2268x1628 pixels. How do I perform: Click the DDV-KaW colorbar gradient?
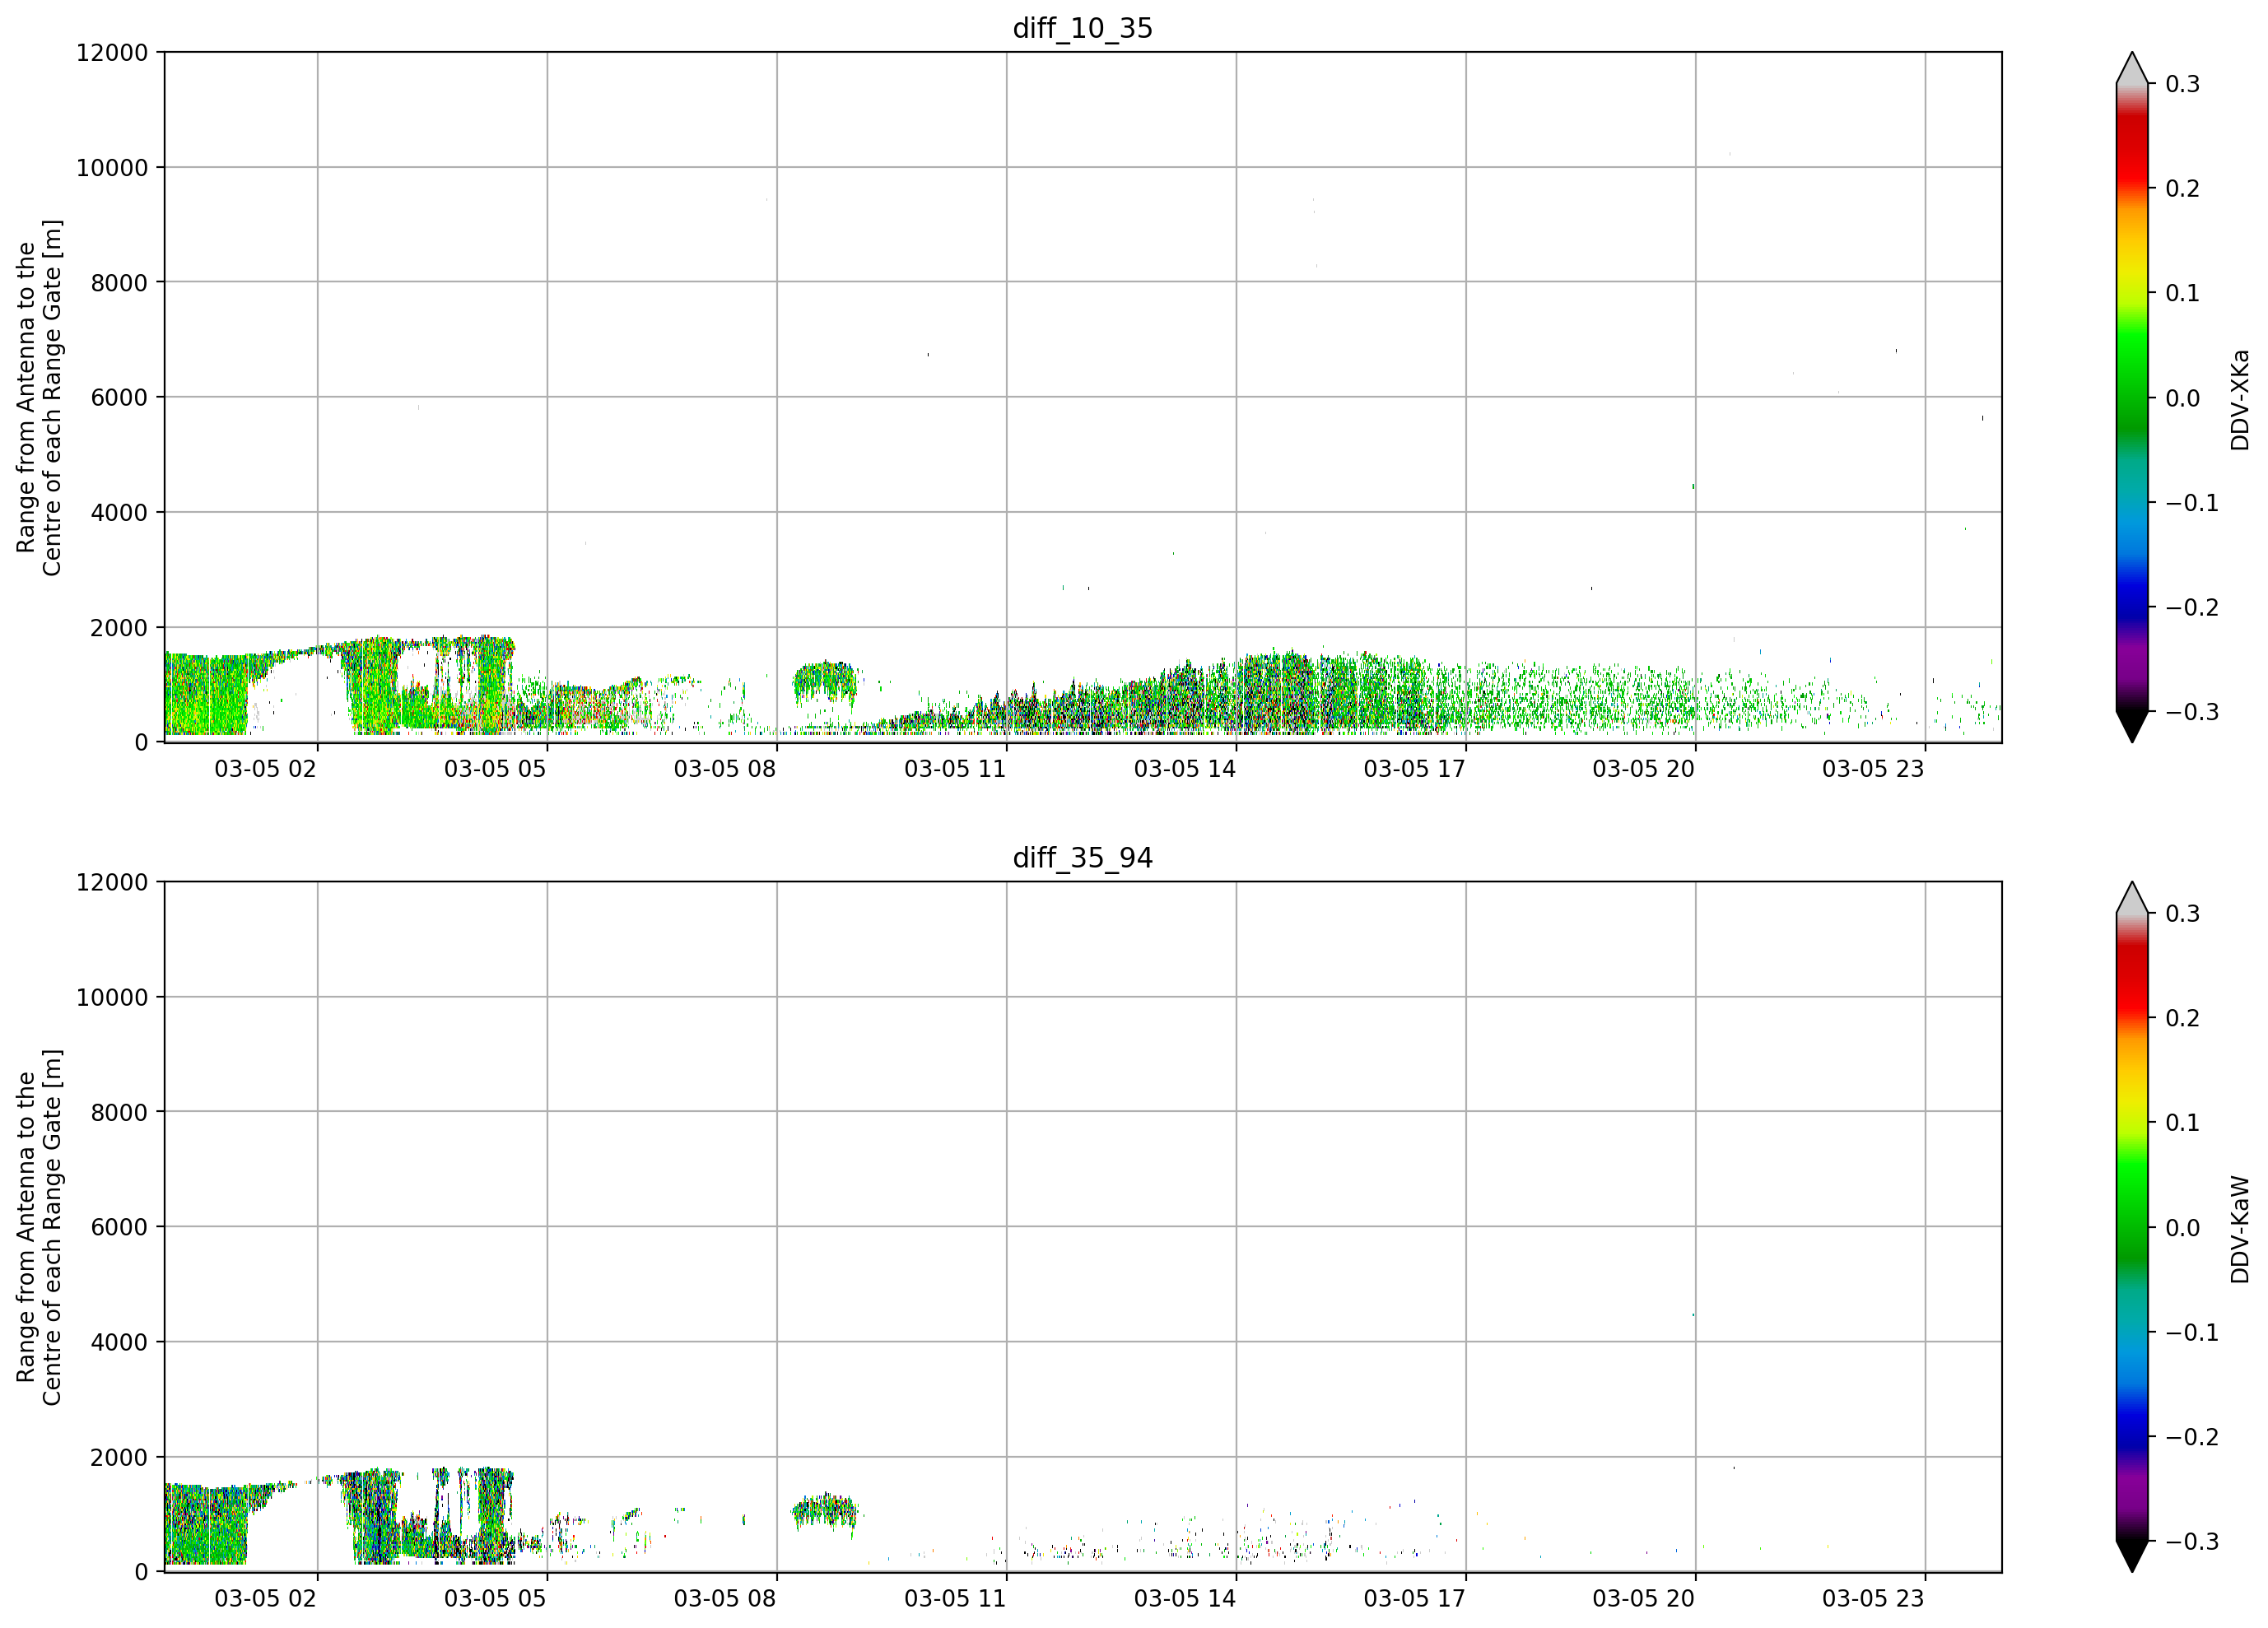2132,1227
